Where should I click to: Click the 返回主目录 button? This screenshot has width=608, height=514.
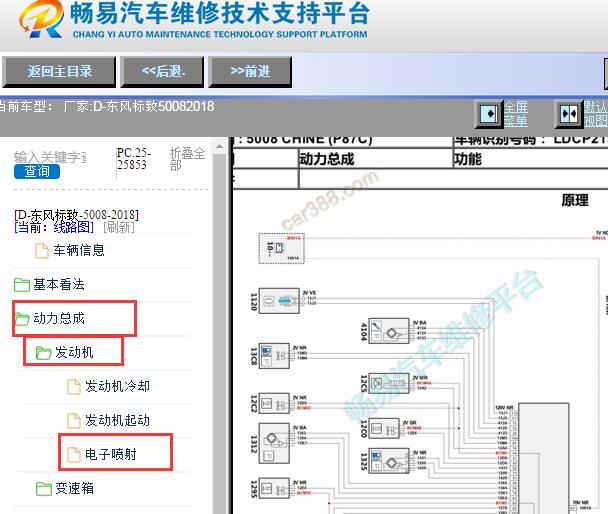[x=59, y=72]
